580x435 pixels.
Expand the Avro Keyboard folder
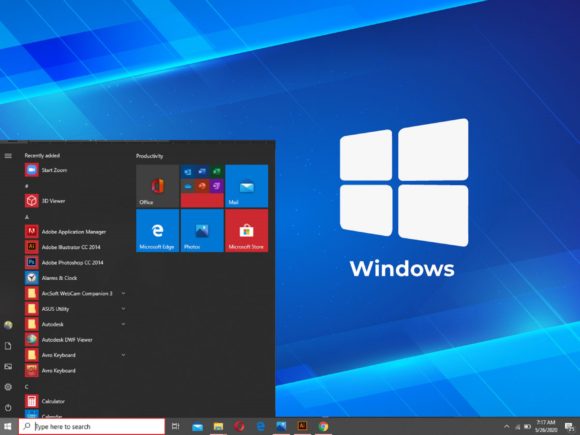click(124, 355)
